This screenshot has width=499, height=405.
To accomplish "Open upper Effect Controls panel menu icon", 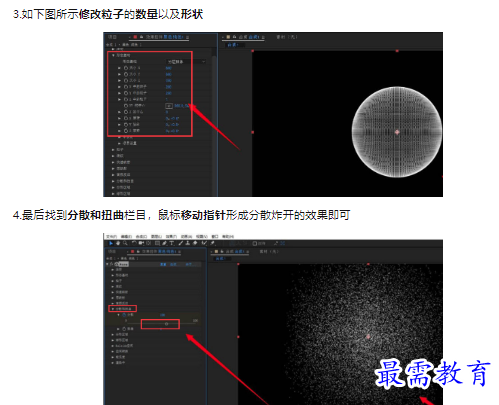I will click(187, 37).
